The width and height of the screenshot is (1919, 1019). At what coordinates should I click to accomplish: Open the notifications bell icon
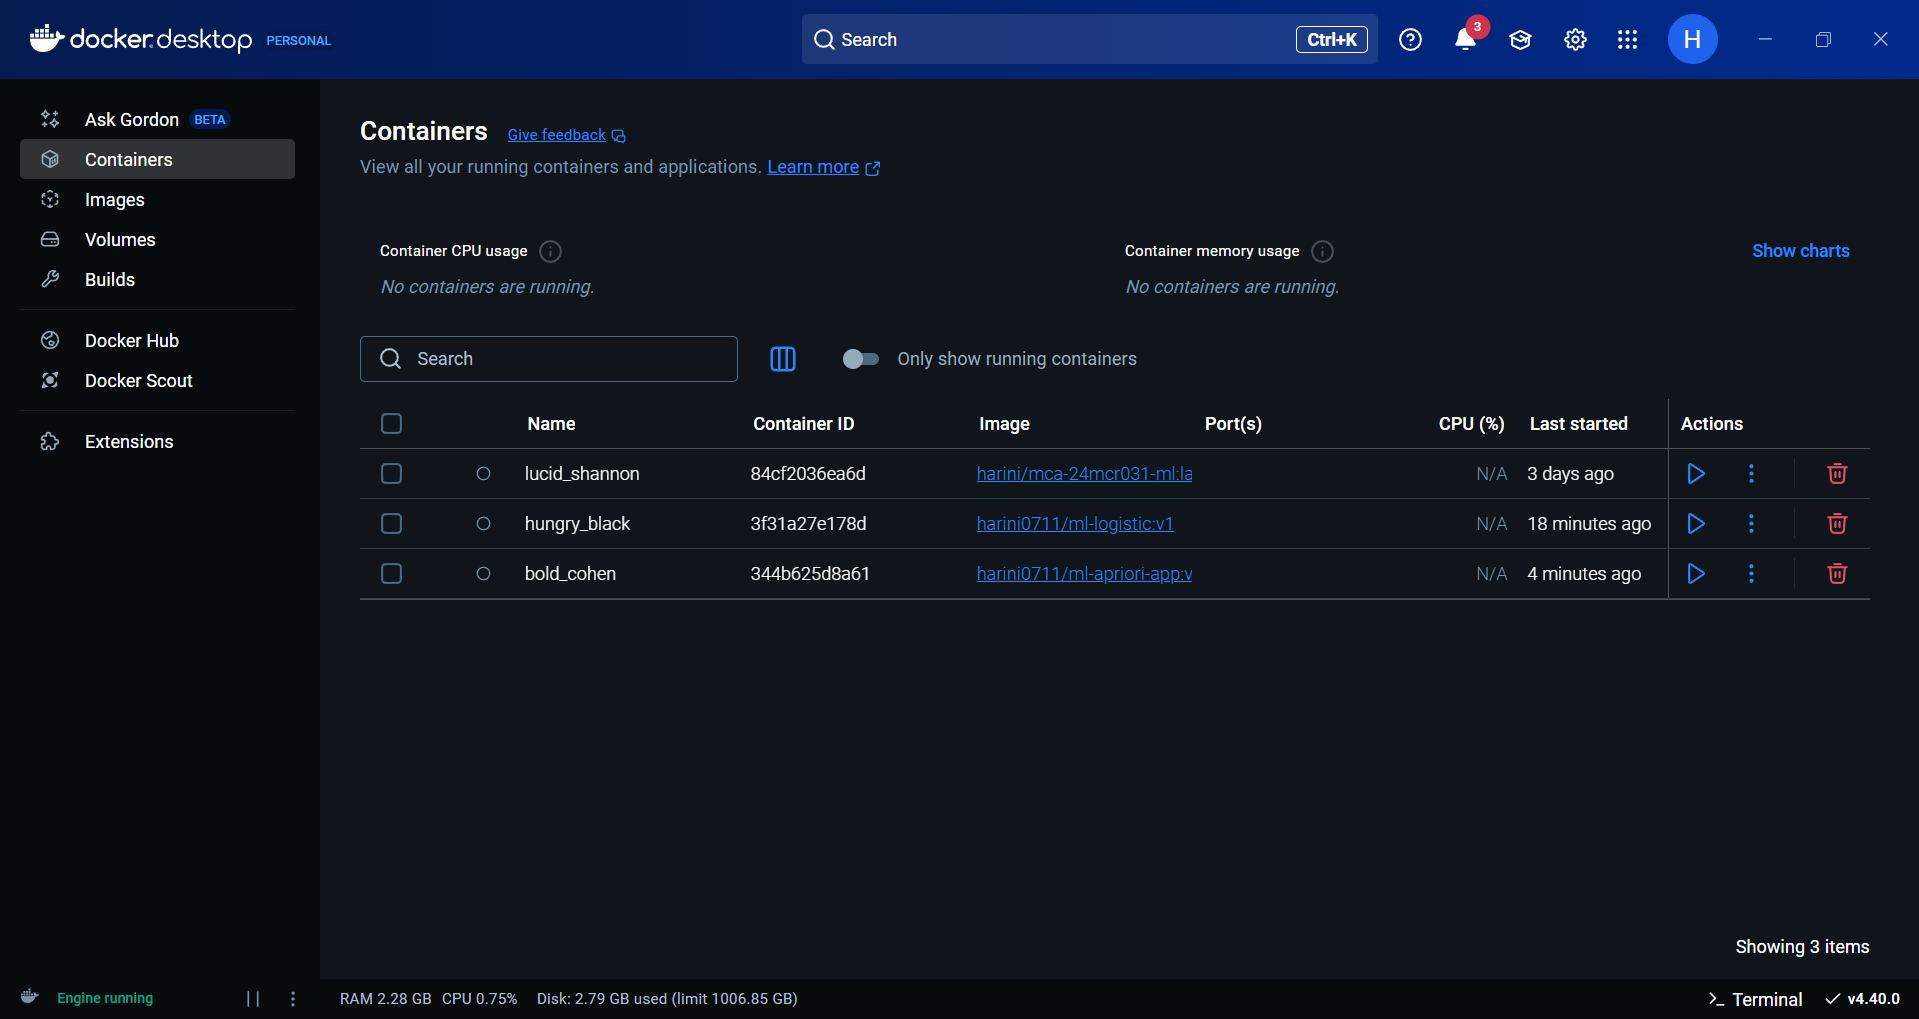1465,40
